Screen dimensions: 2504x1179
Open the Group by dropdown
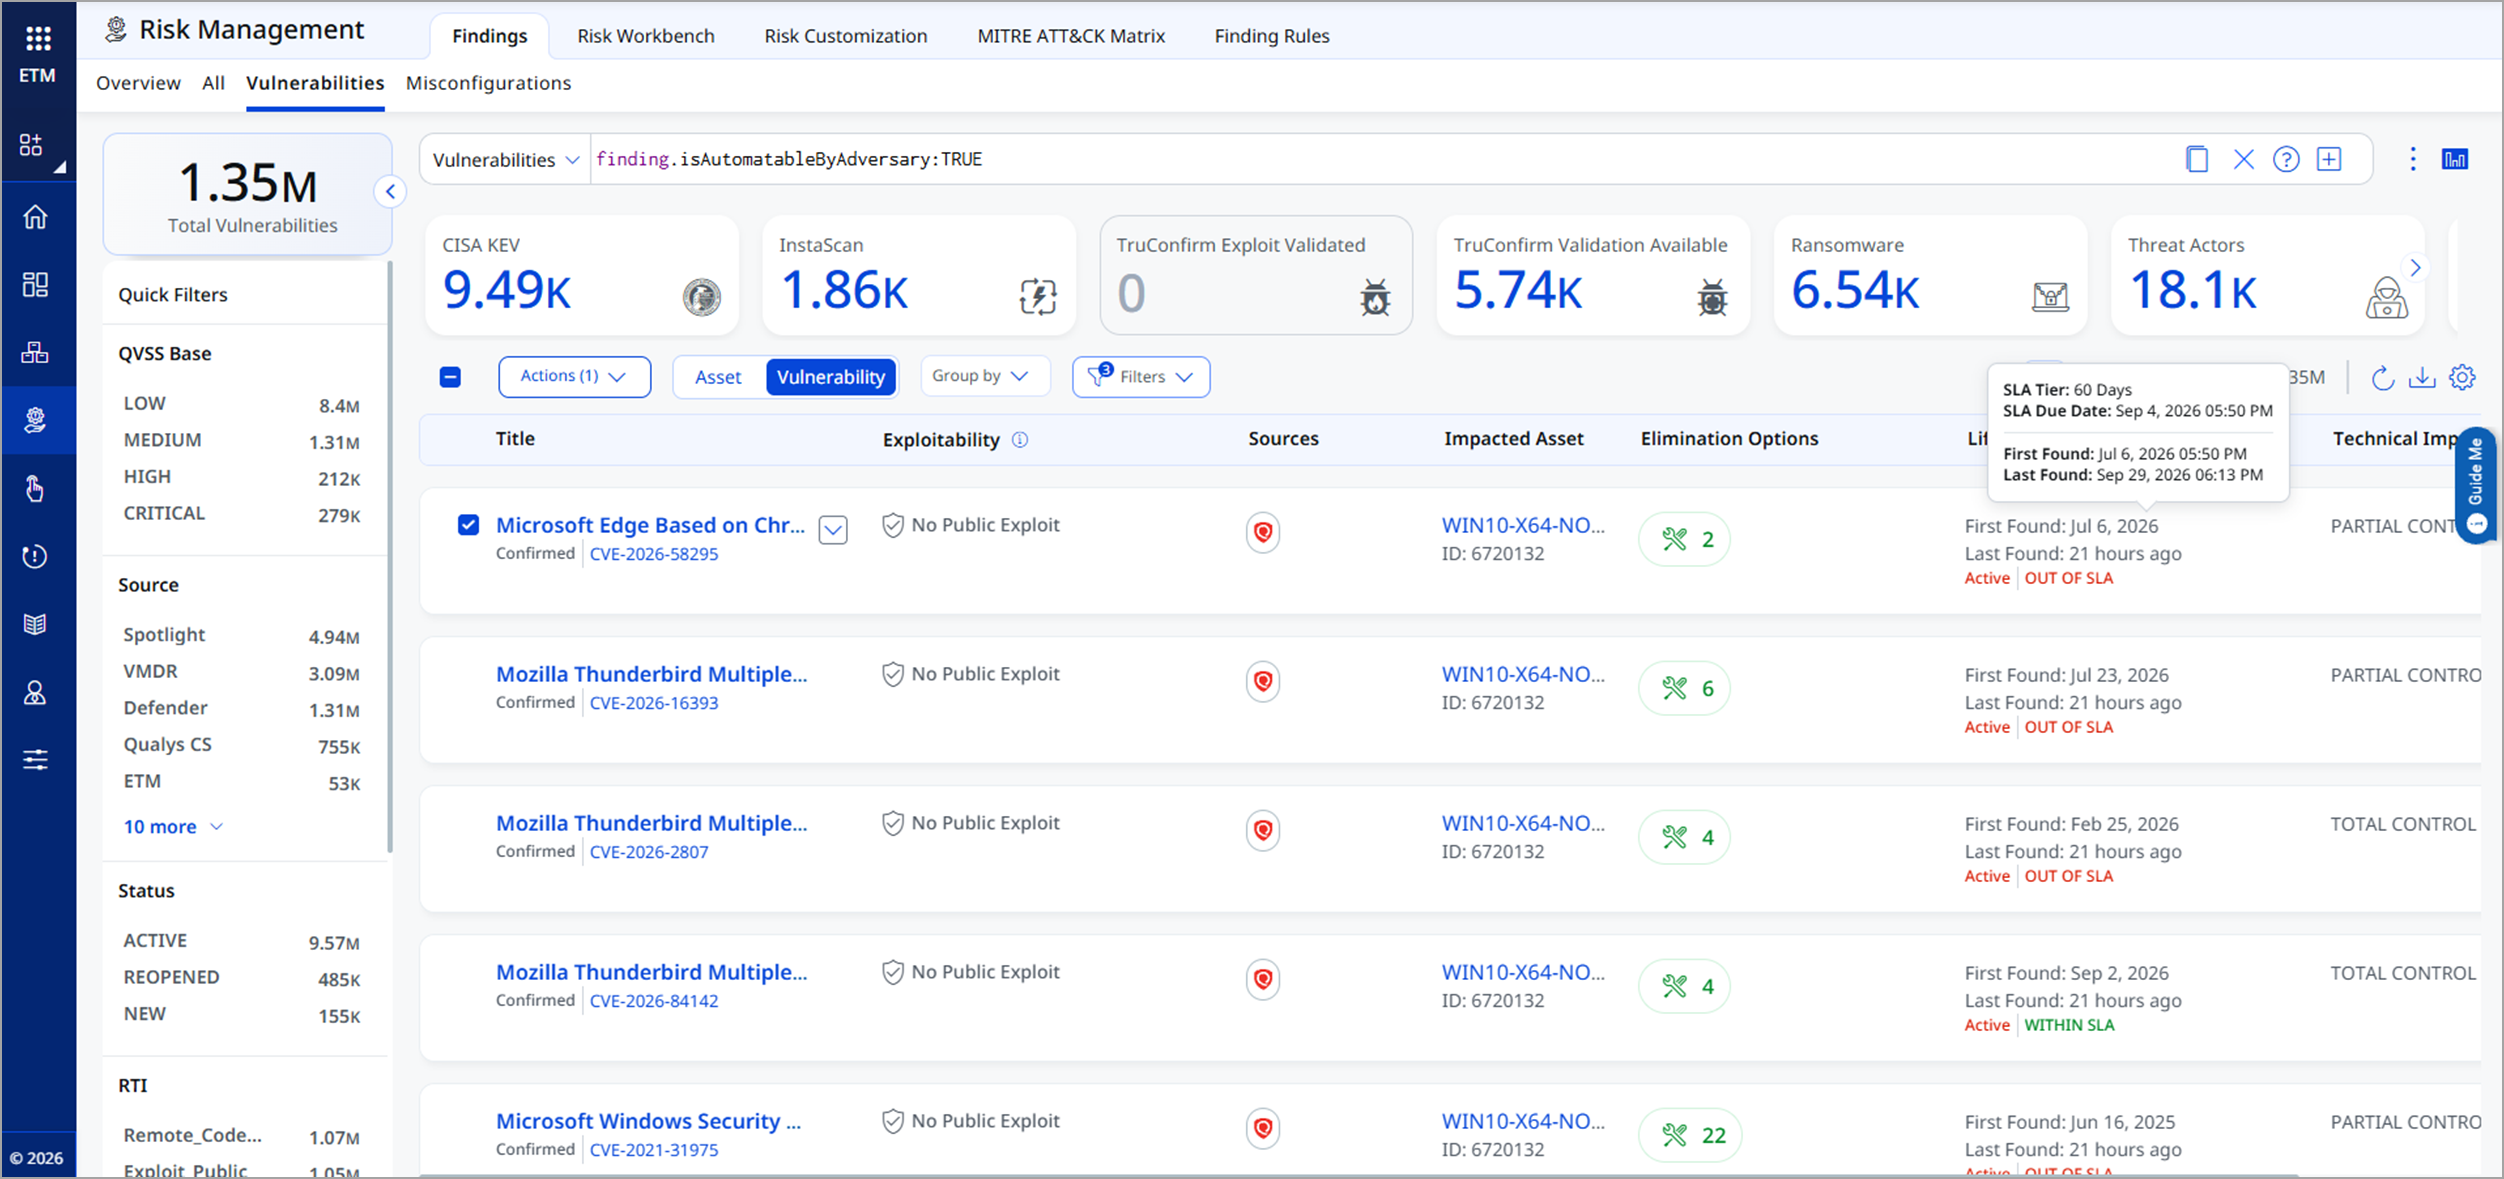pos(984,376)
